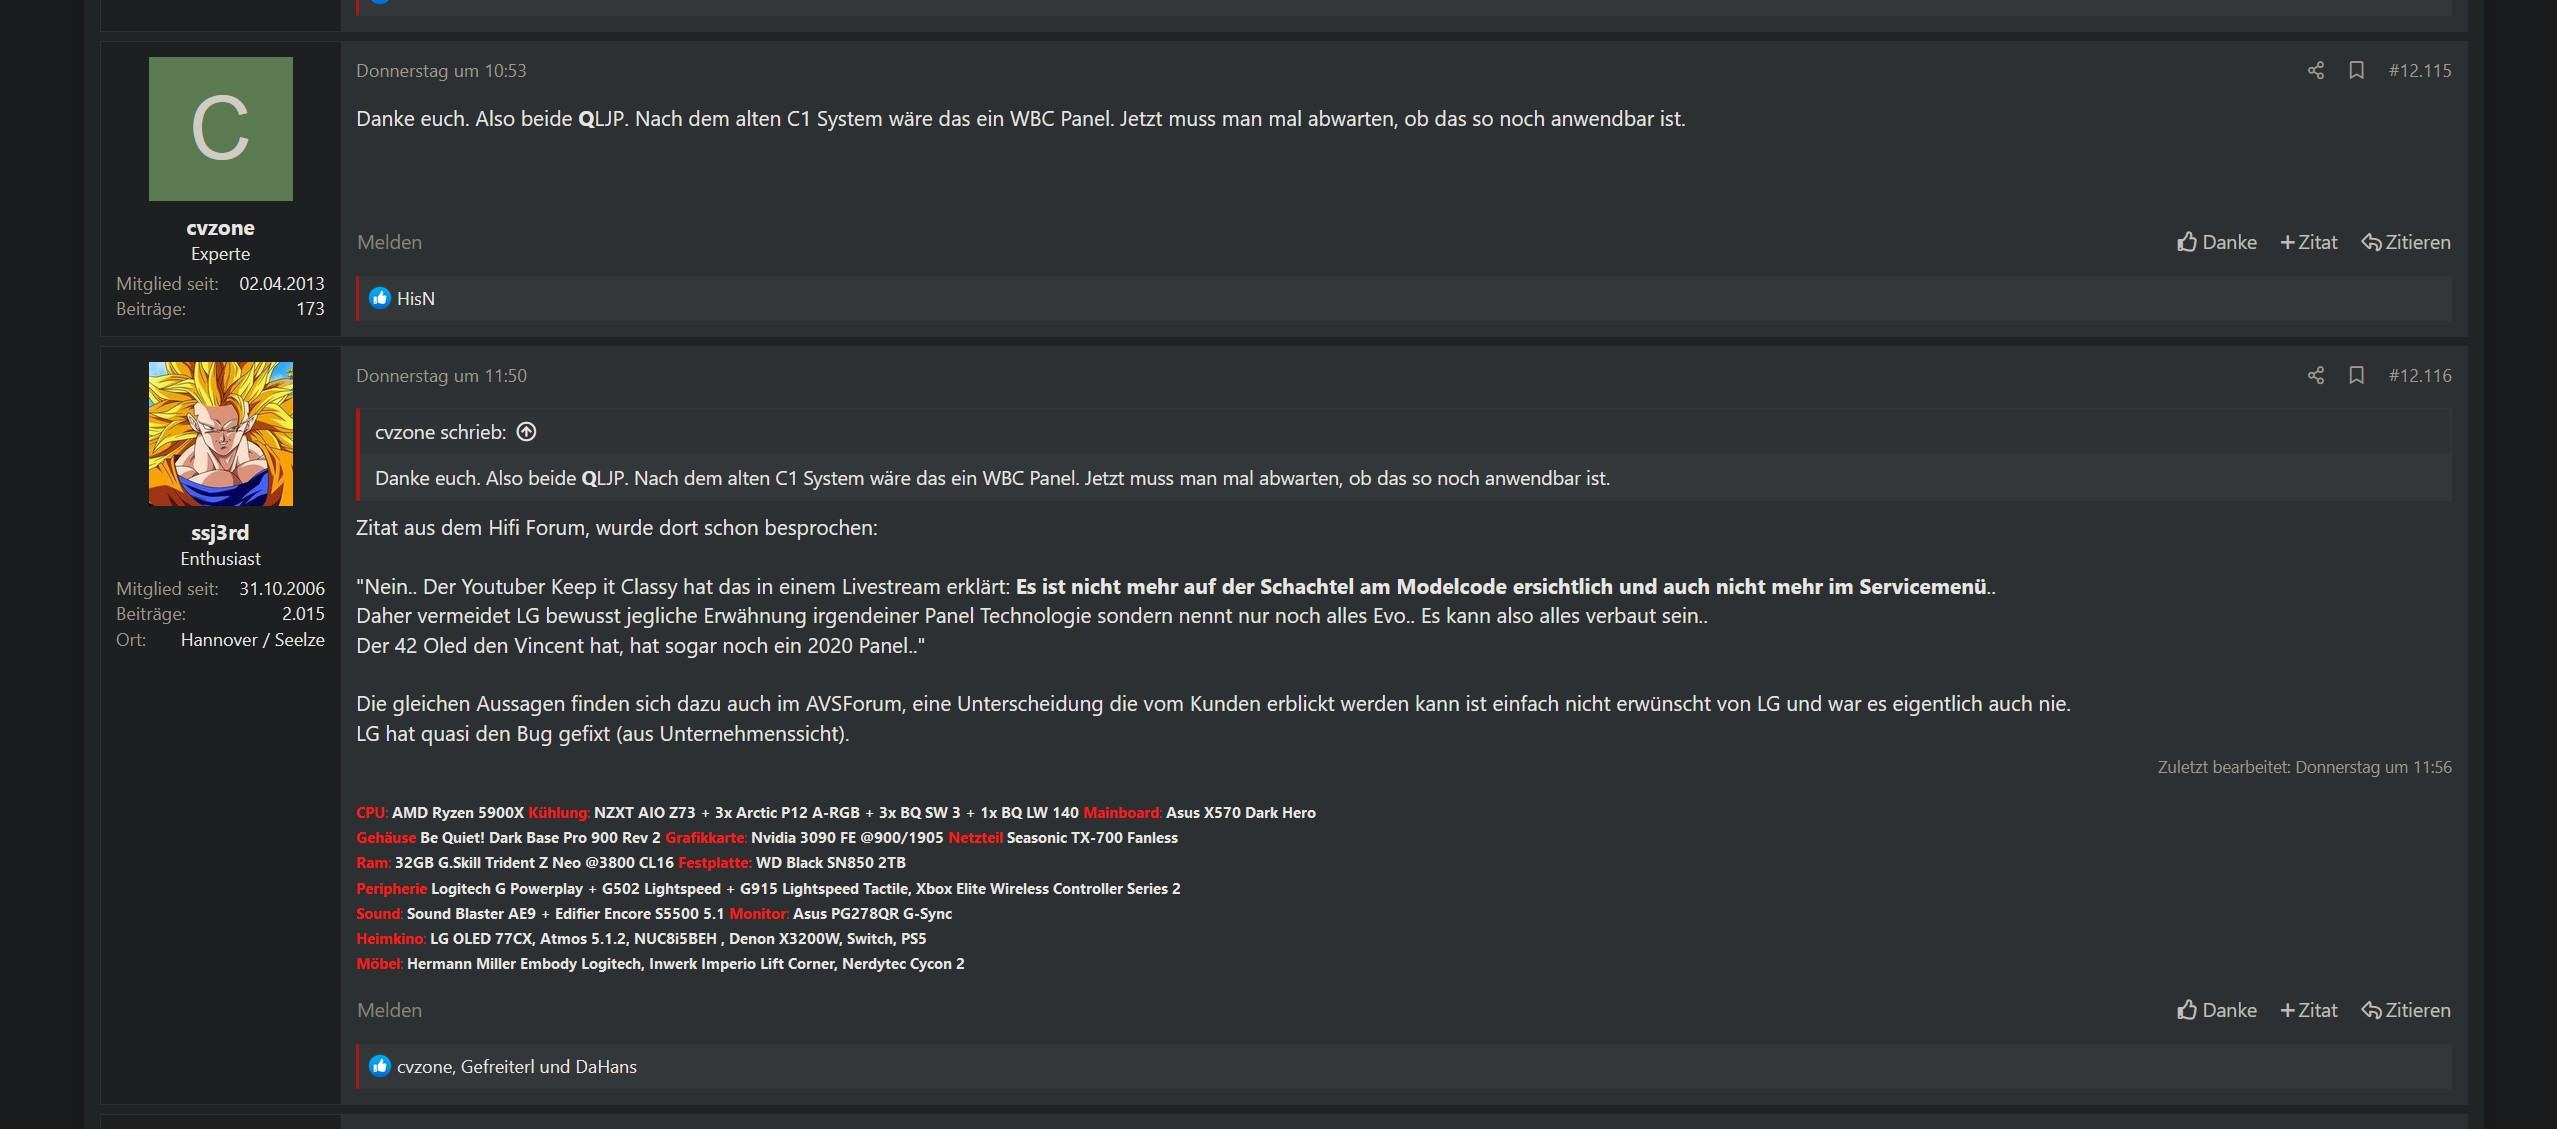Click the like reaction icon next to HisN
The height and width of the screenshot is (1129, 2557).
coord(379,298)
